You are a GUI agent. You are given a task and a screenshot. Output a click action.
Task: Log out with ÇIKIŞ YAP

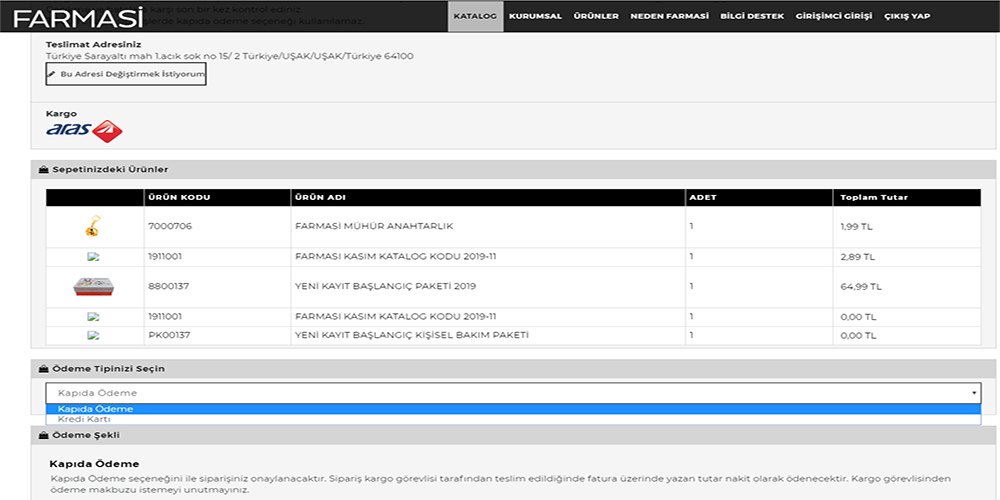tap(907, 17)
